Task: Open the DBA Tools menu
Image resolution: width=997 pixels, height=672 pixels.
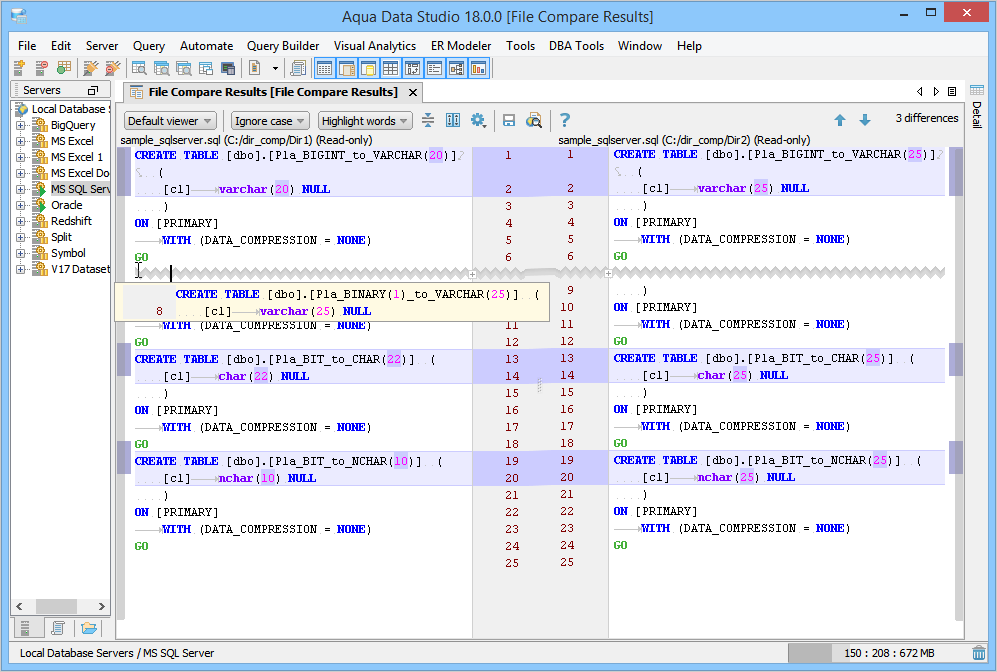Action: point(576,46)
